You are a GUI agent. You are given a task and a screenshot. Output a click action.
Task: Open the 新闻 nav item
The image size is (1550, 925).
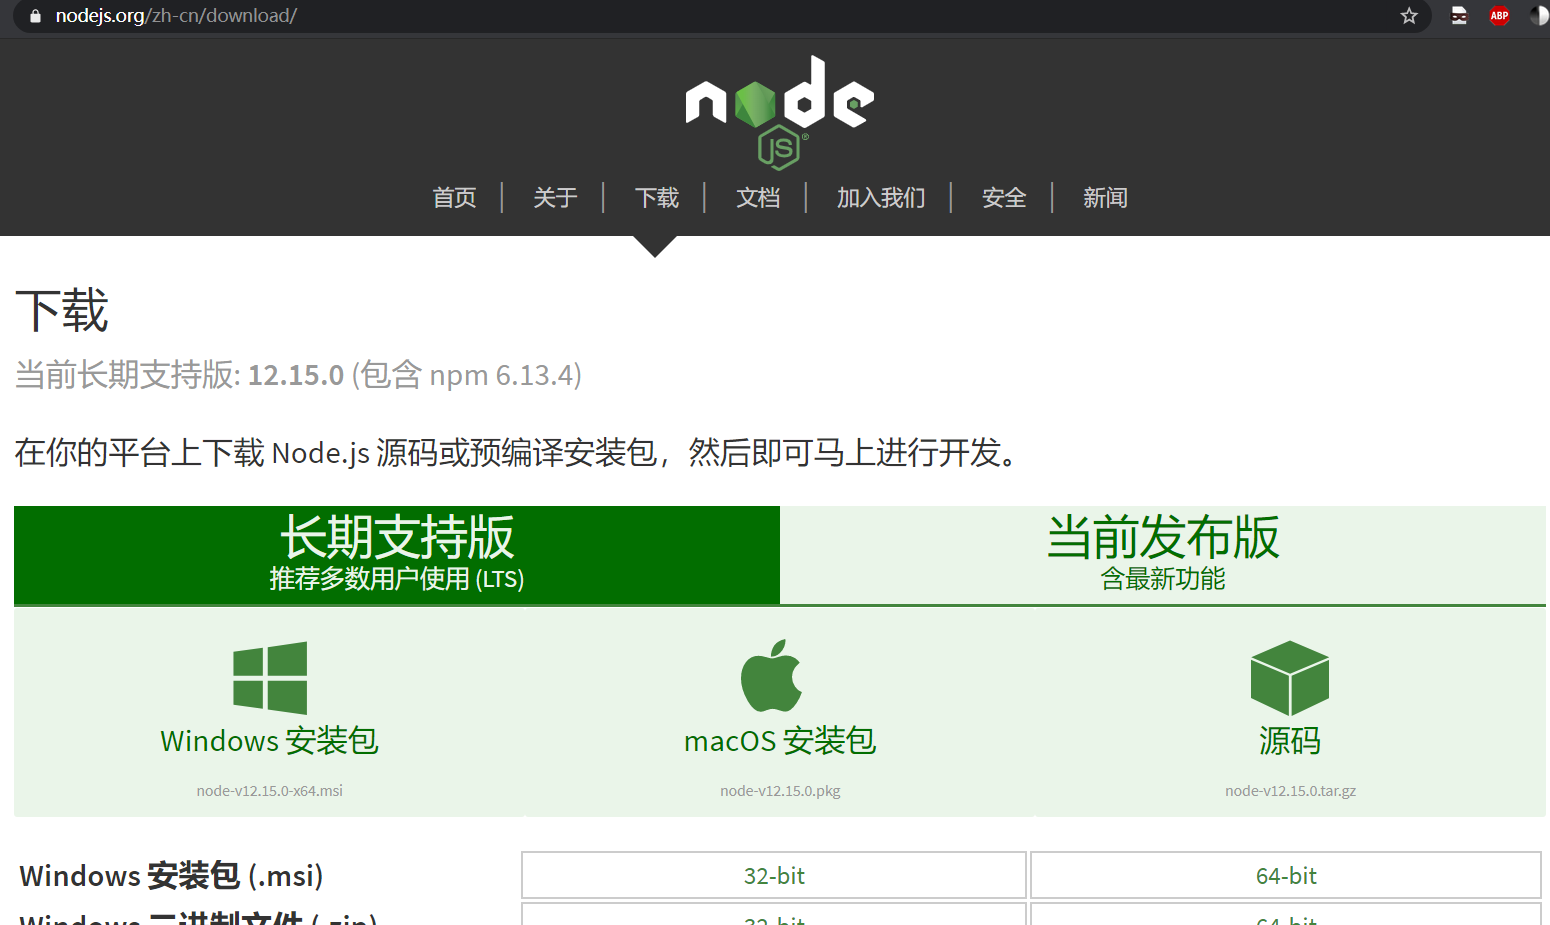pos(1104,198)
